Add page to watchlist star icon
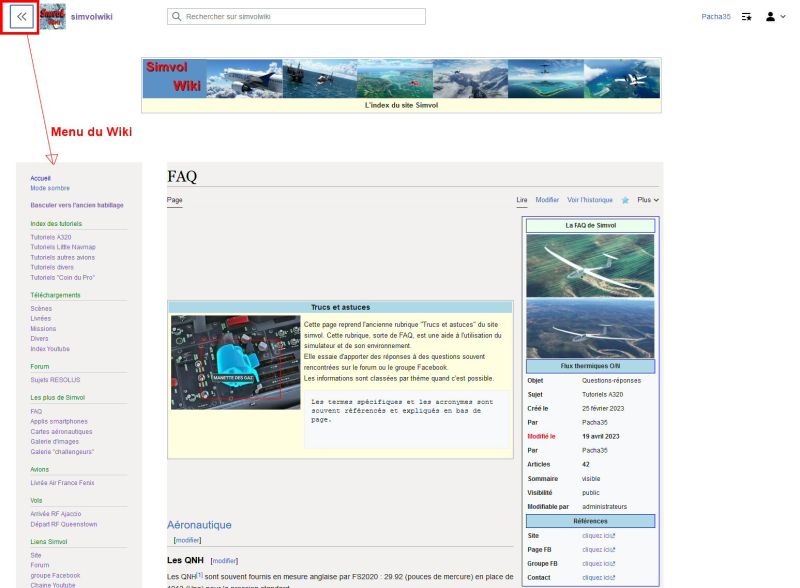Screen dimensions: 800x588 point(625,200)
